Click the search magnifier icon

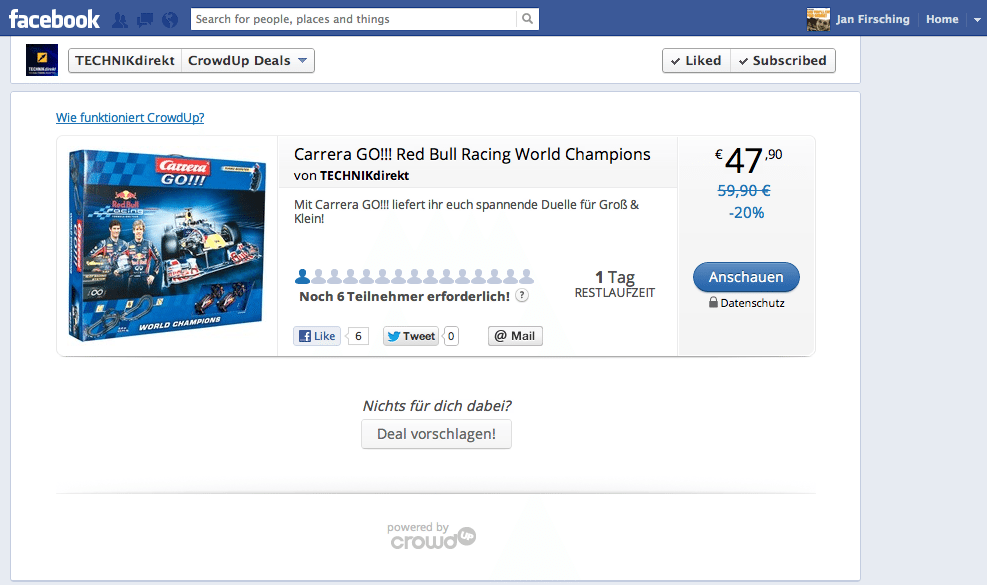527,19
